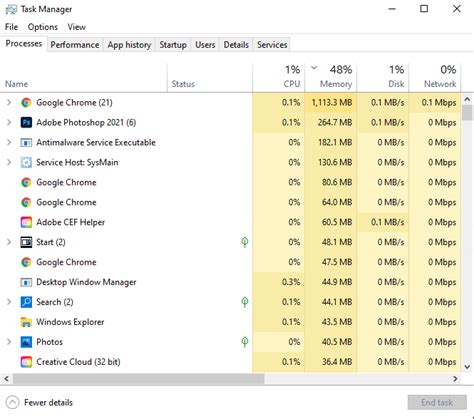This screenshot has width=474, height=419.
Task: Click the green leaf status icon for Start
Action: pyautogui.click(x=245, y=242)
